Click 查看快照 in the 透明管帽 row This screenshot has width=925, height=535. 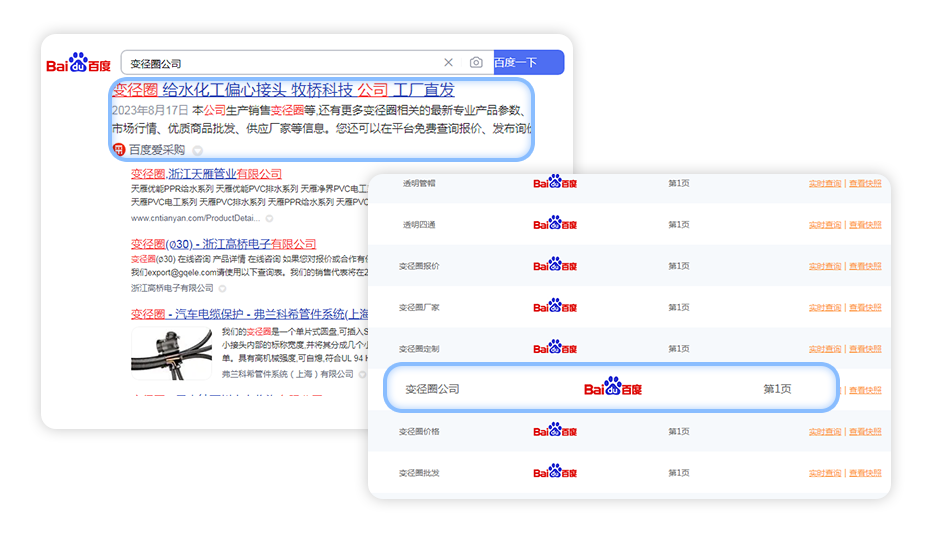pos(865,183)
